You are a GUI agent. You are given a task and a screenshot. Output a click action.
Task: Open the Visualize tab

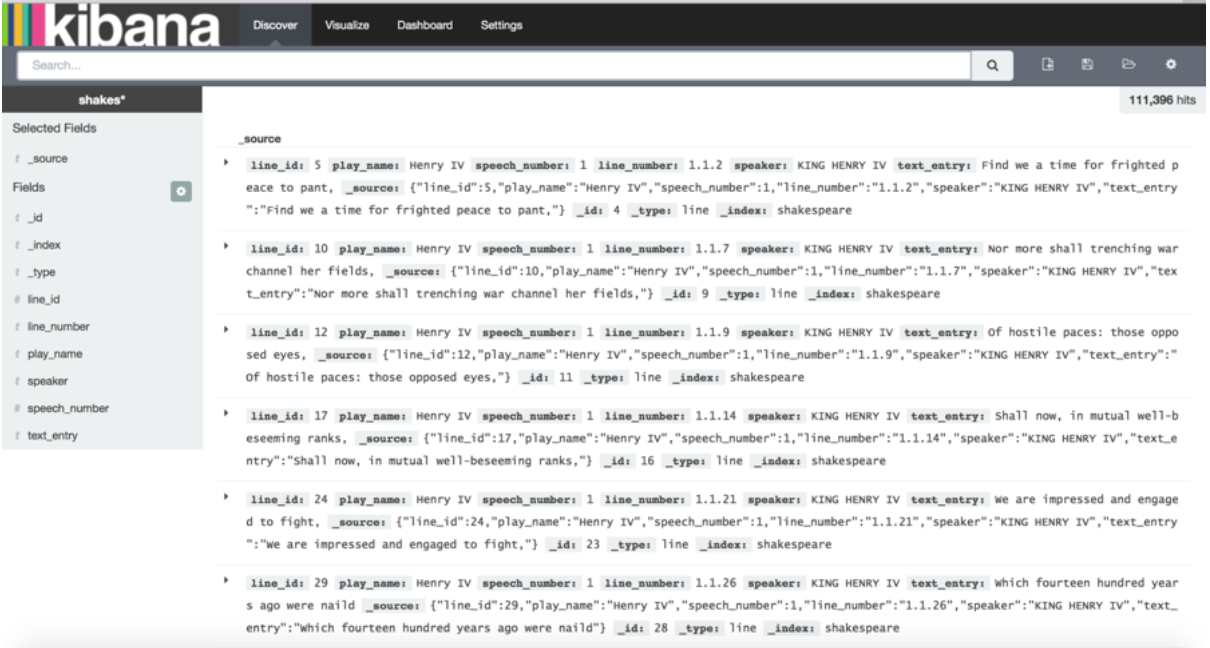click(347, 25)
